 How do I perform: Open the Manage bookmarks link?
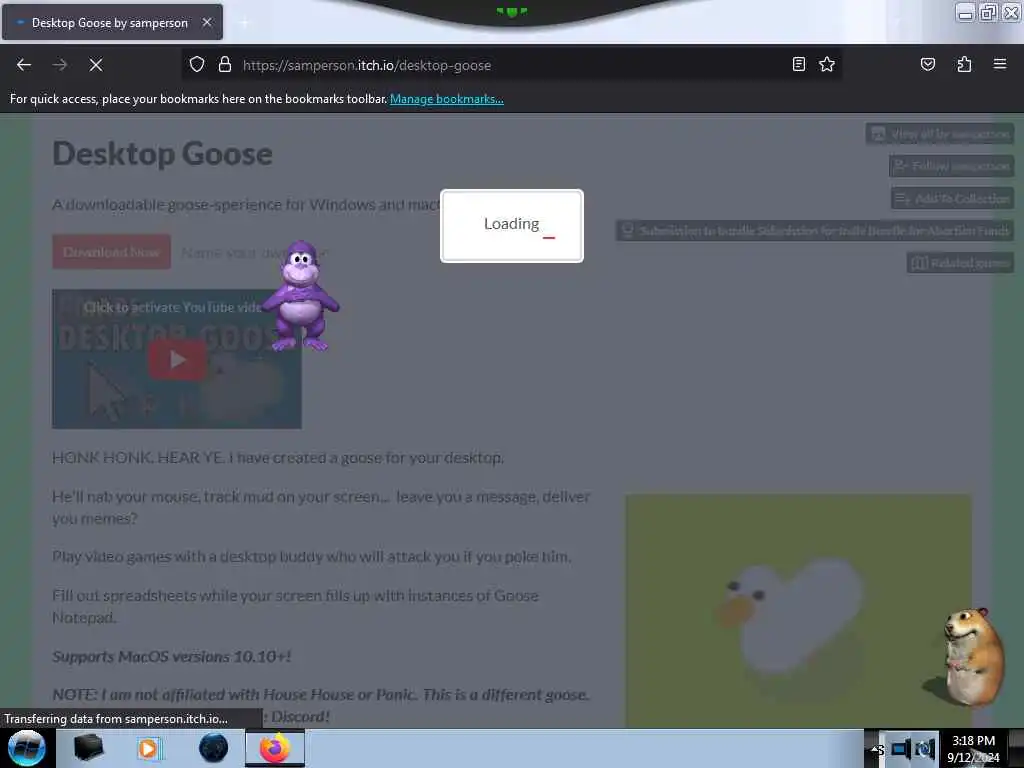coord(447,99)
